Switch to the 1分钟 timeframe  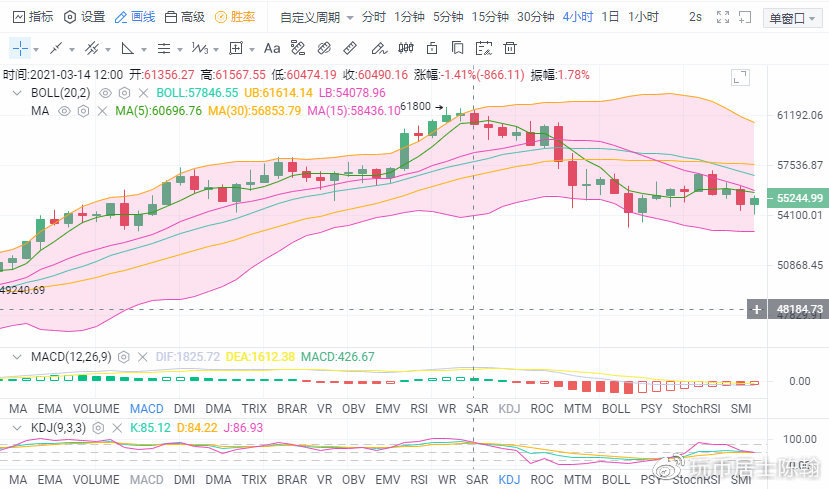coord(409,17)
